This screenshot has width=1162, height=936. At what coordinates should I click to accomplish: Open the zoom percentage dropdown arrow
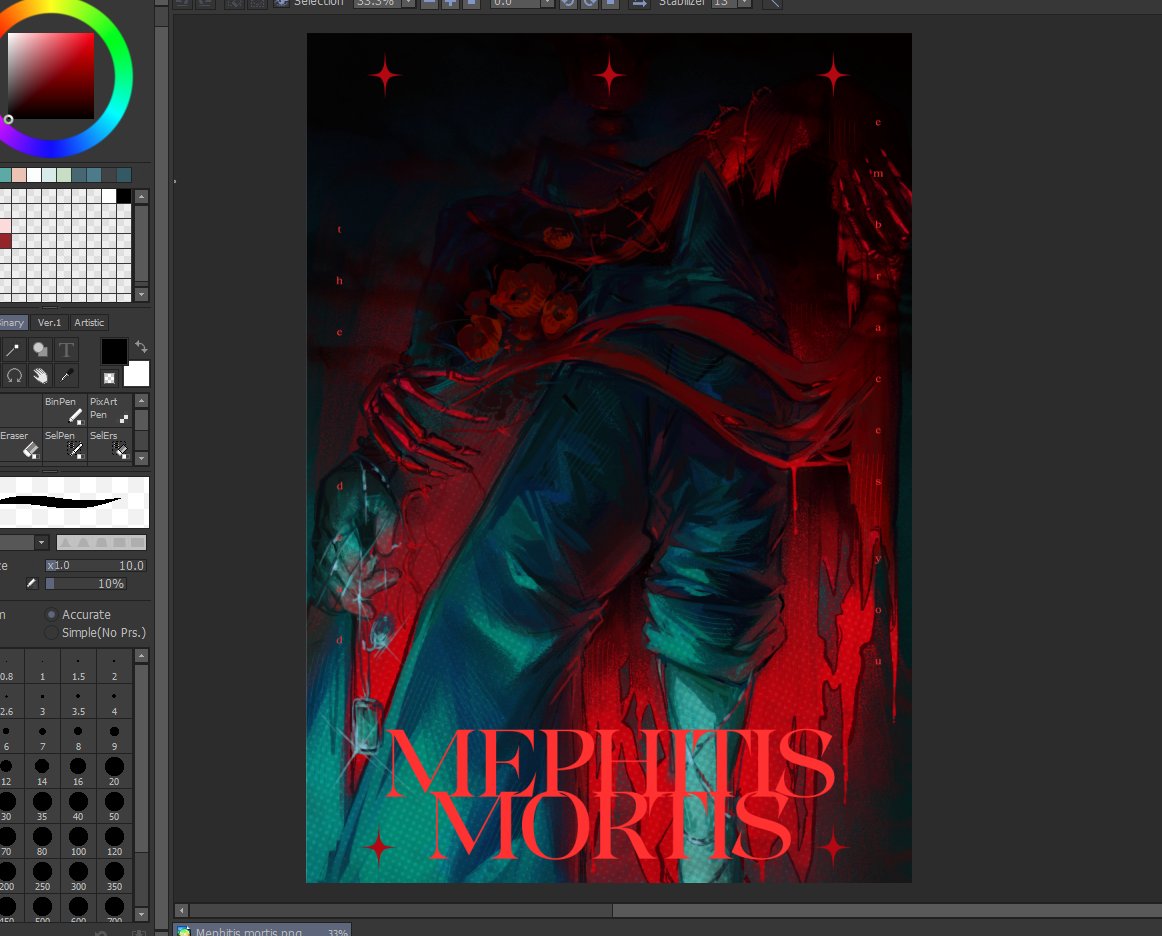tap(408, 3)
